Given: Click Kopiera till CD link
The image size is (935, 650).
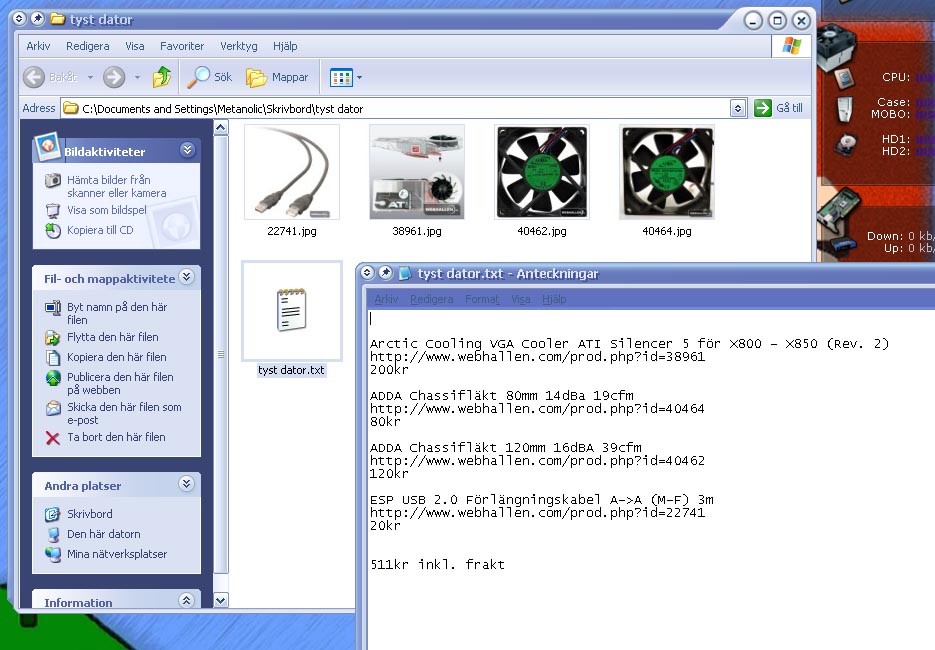Looking at the screenshot, I should (99, 230).
